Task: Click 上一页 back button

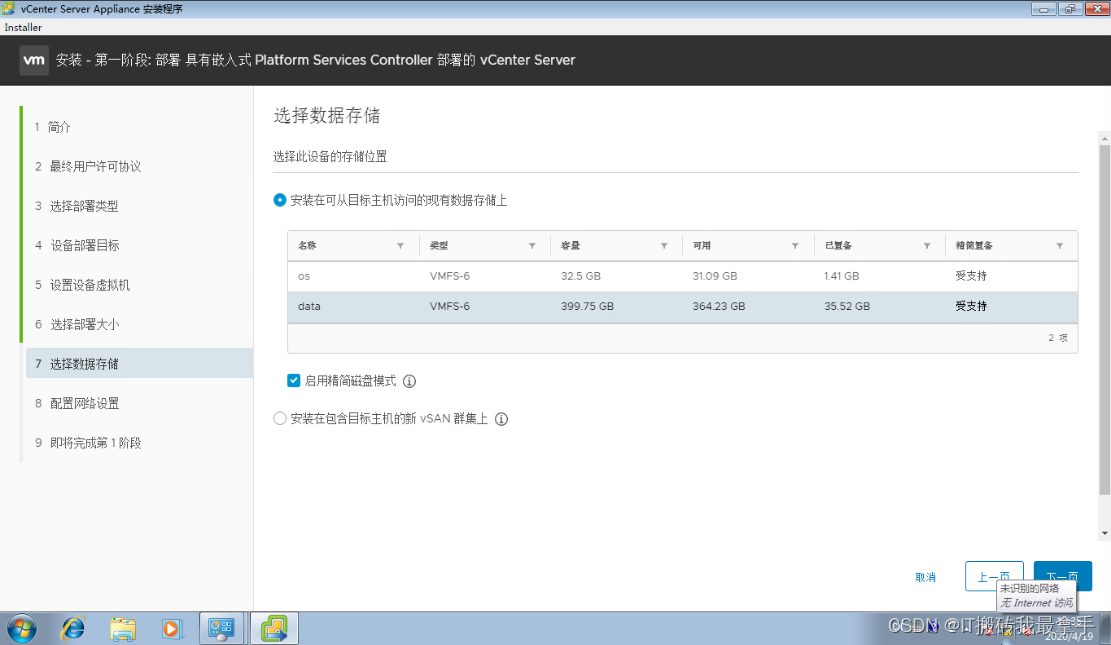Action: pos(994,576)
